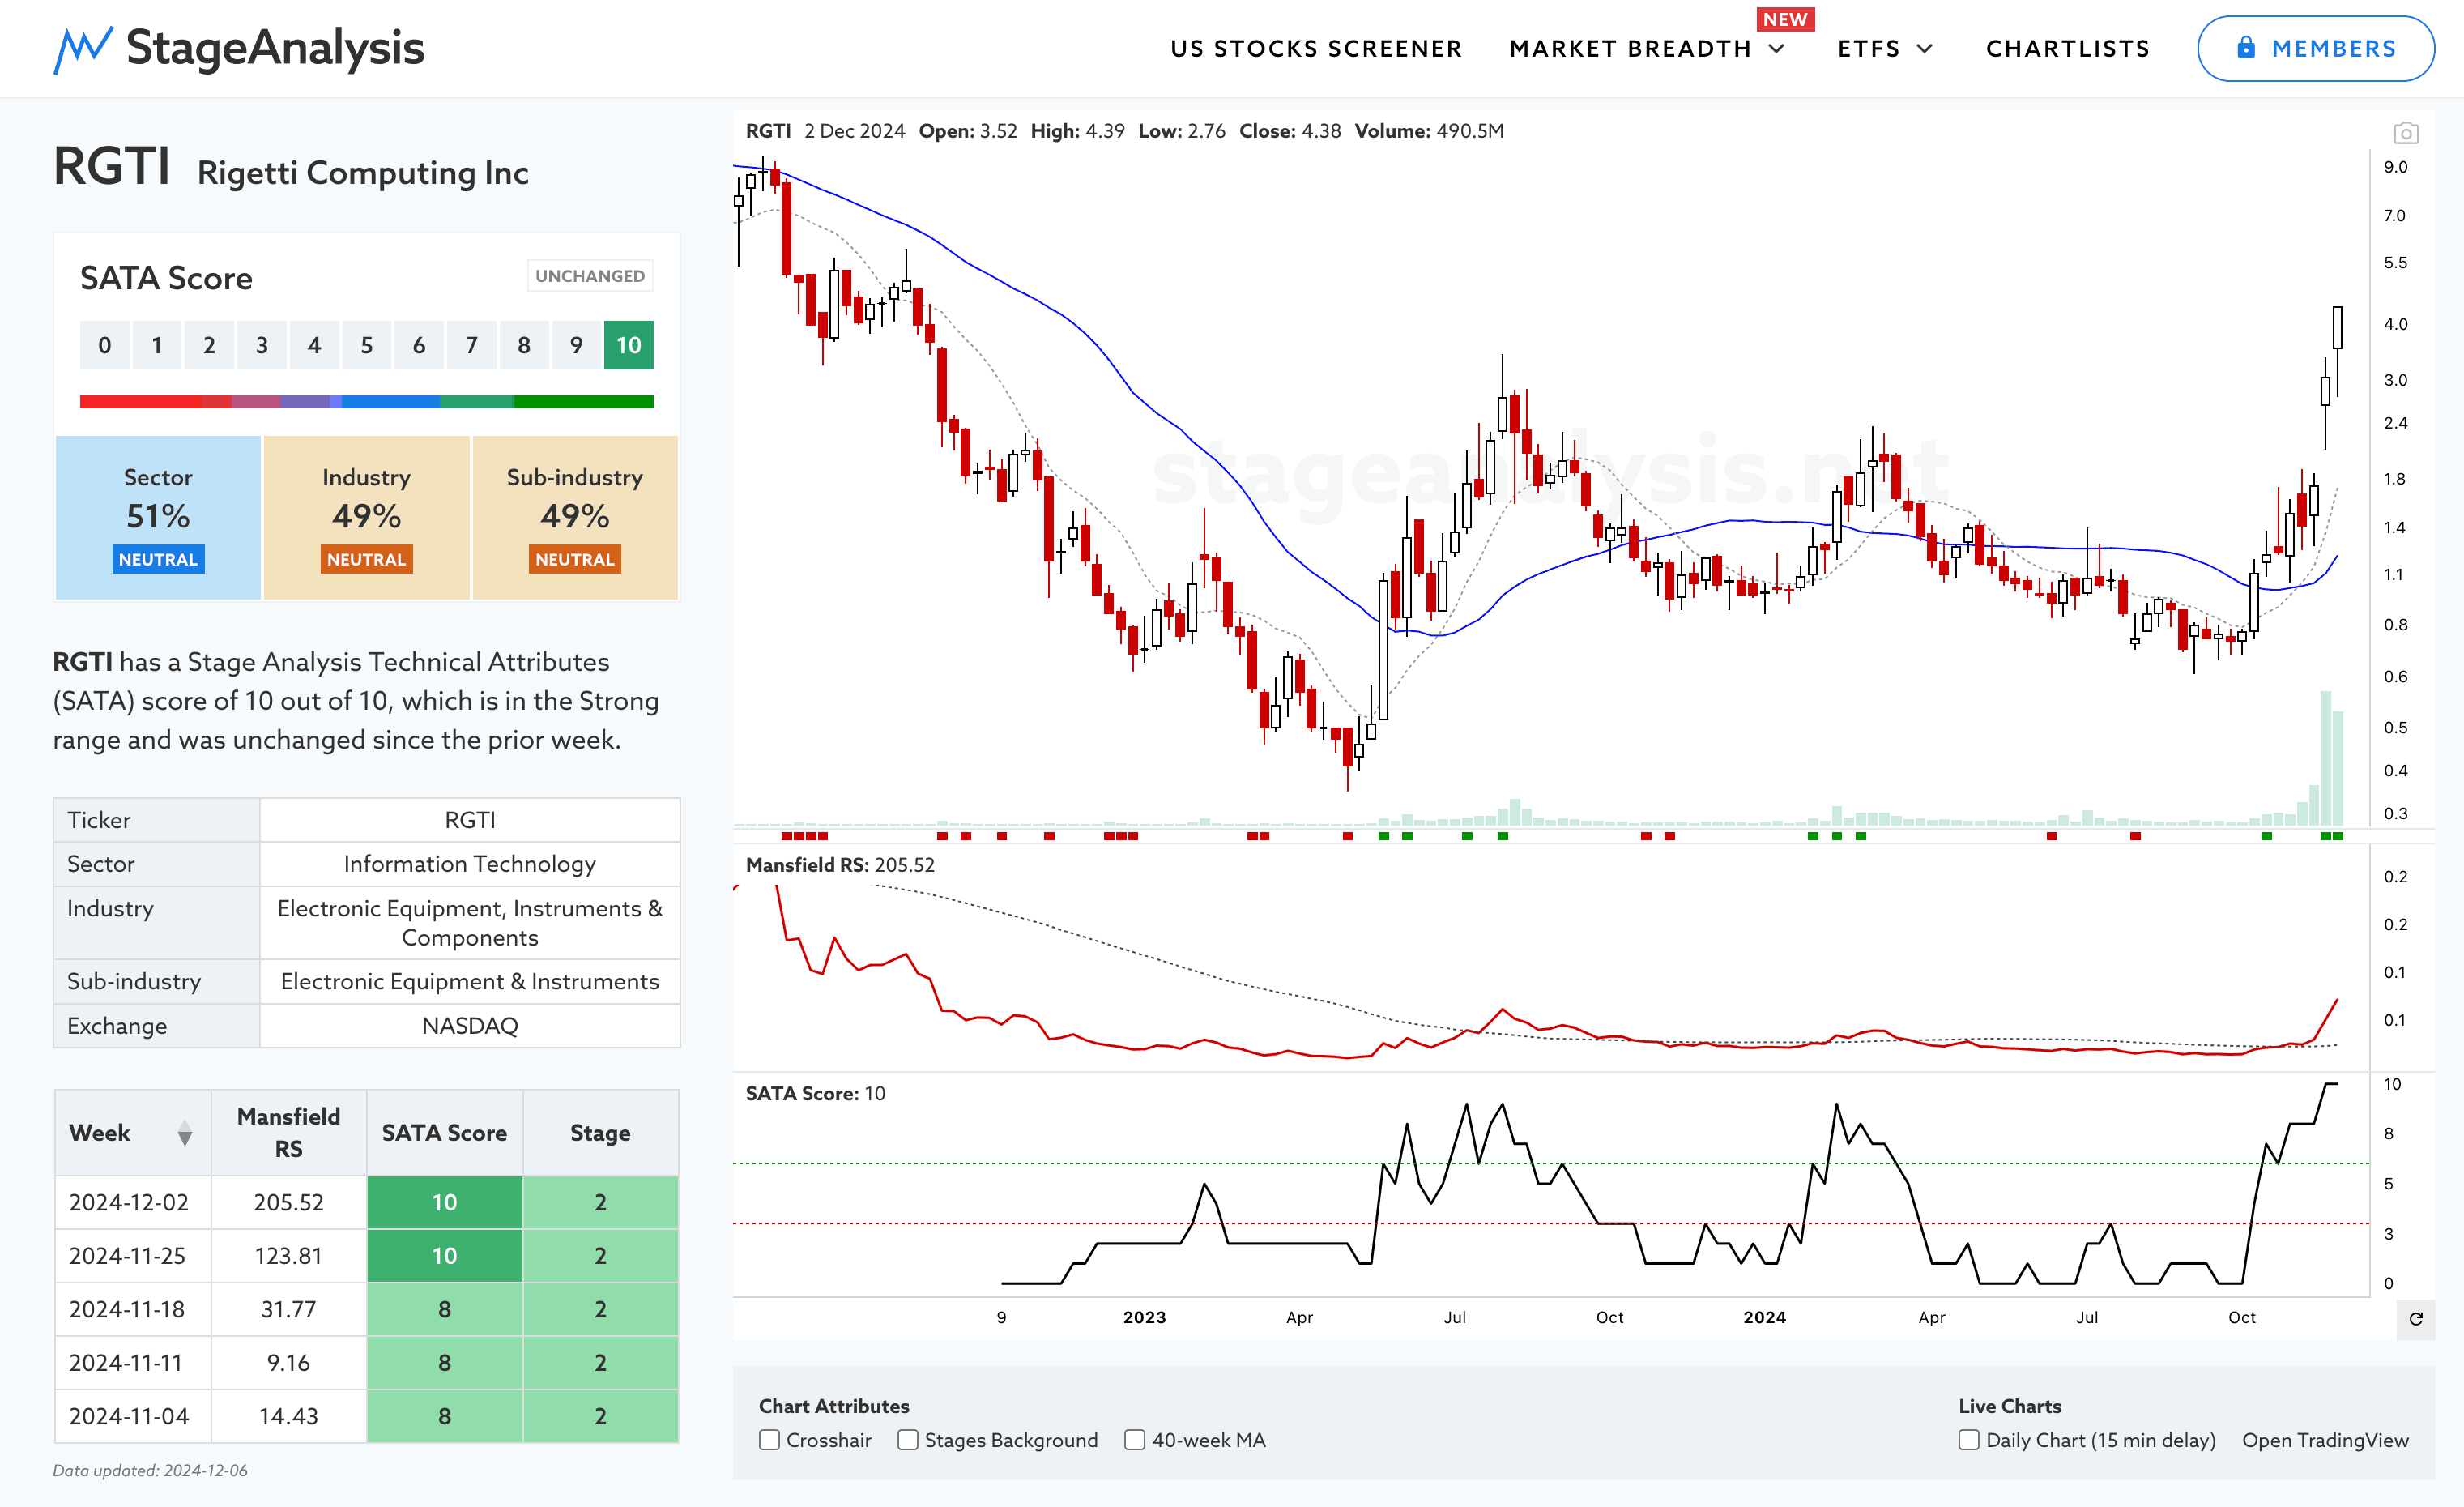Click the 2024-11-18 week cell
2464x1507 pixels.
pyautogui.click(x=133, y=1309)
